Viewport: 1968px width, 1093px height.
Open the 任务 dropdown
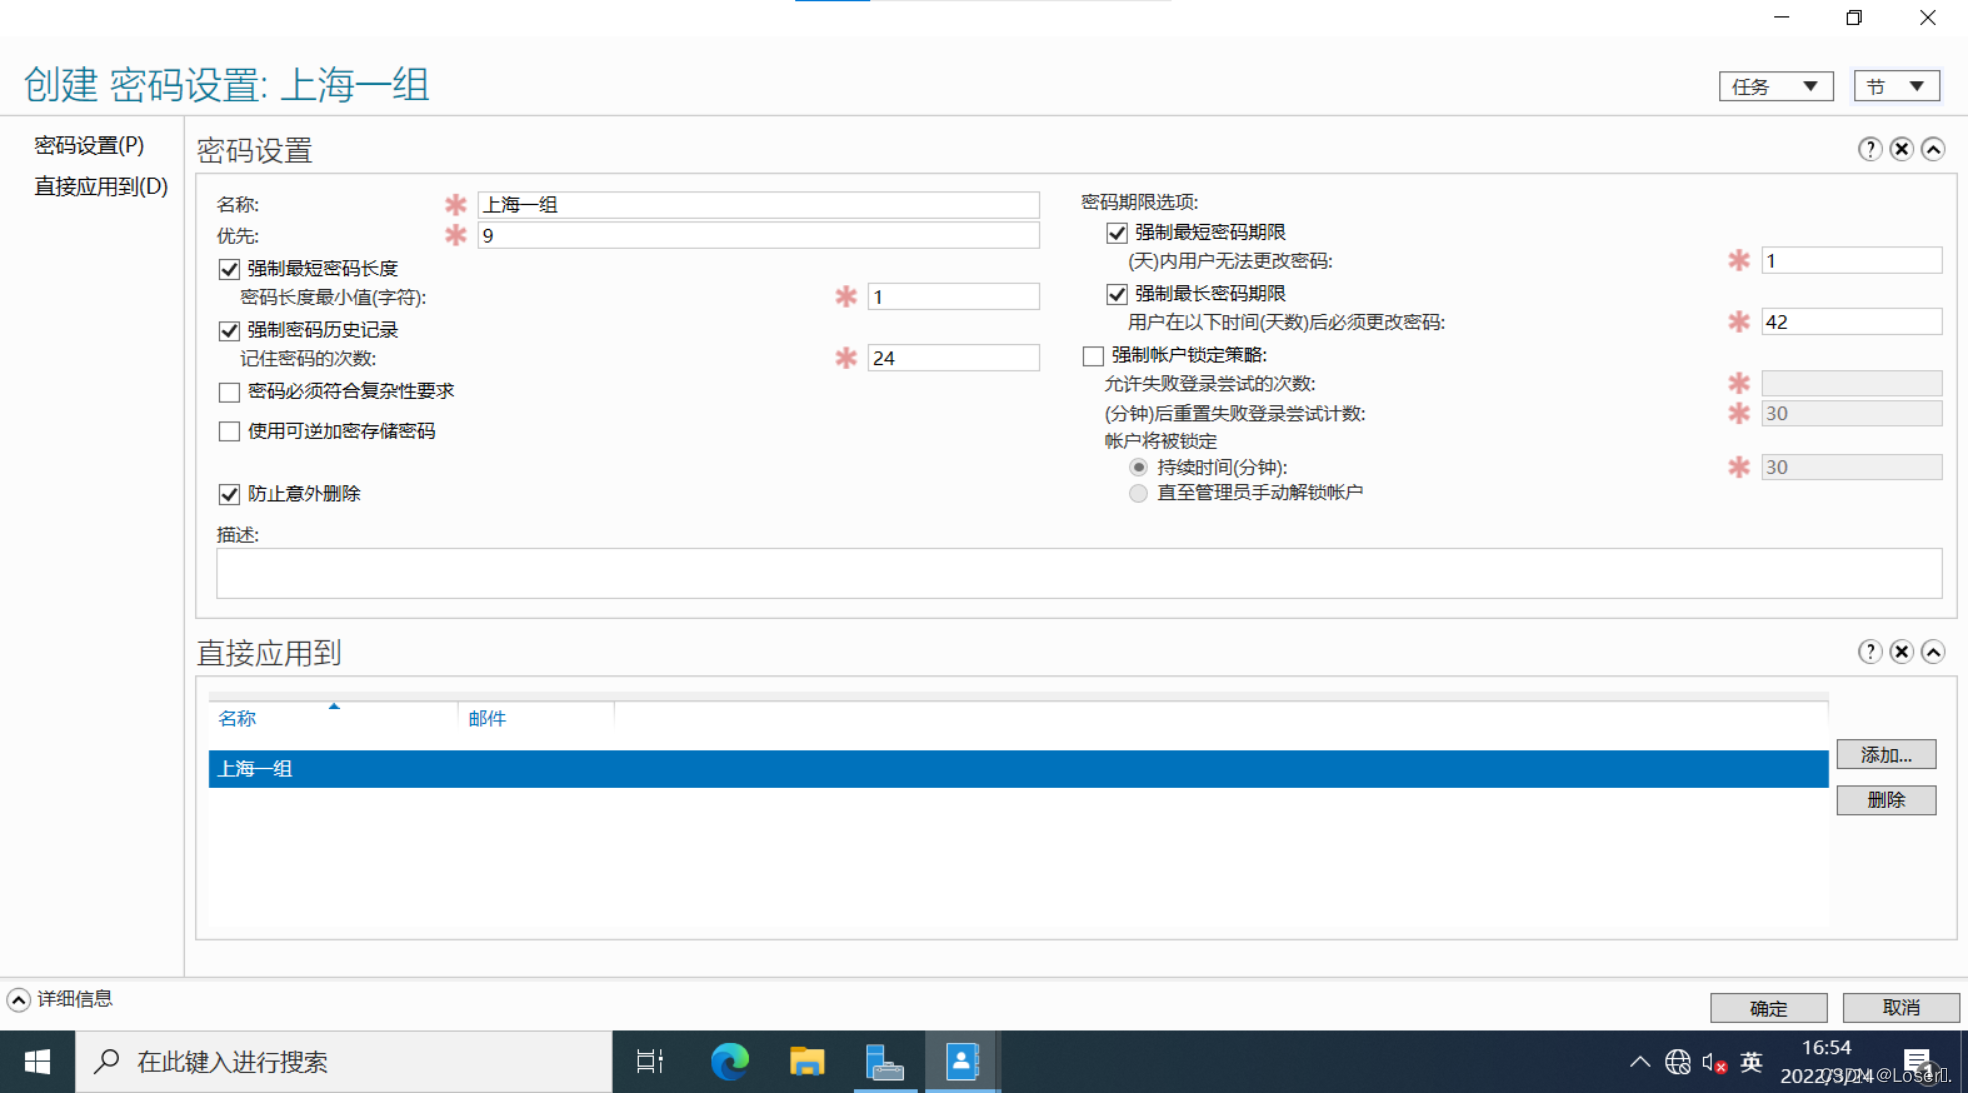(x=1775, y=87)
